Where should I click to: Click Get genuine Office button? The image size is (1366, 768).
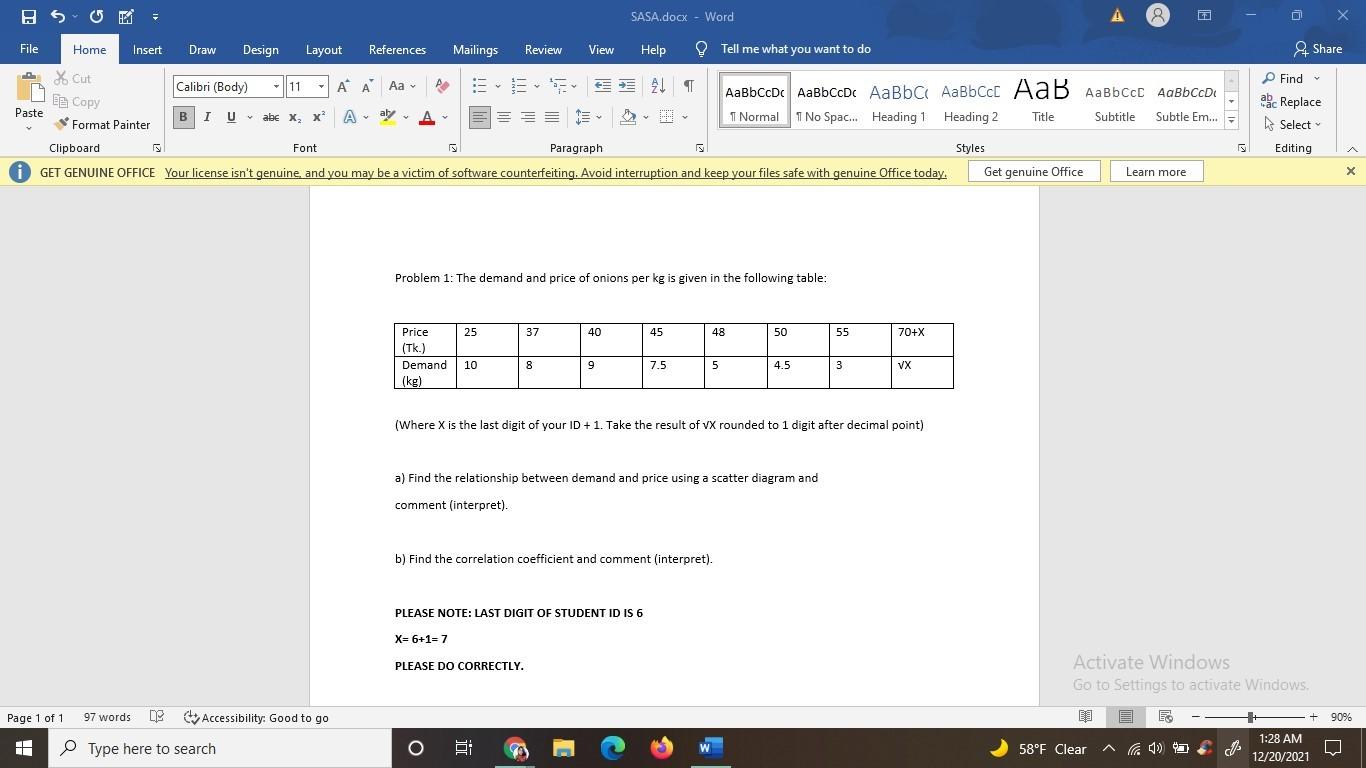tap(1033, 171)
